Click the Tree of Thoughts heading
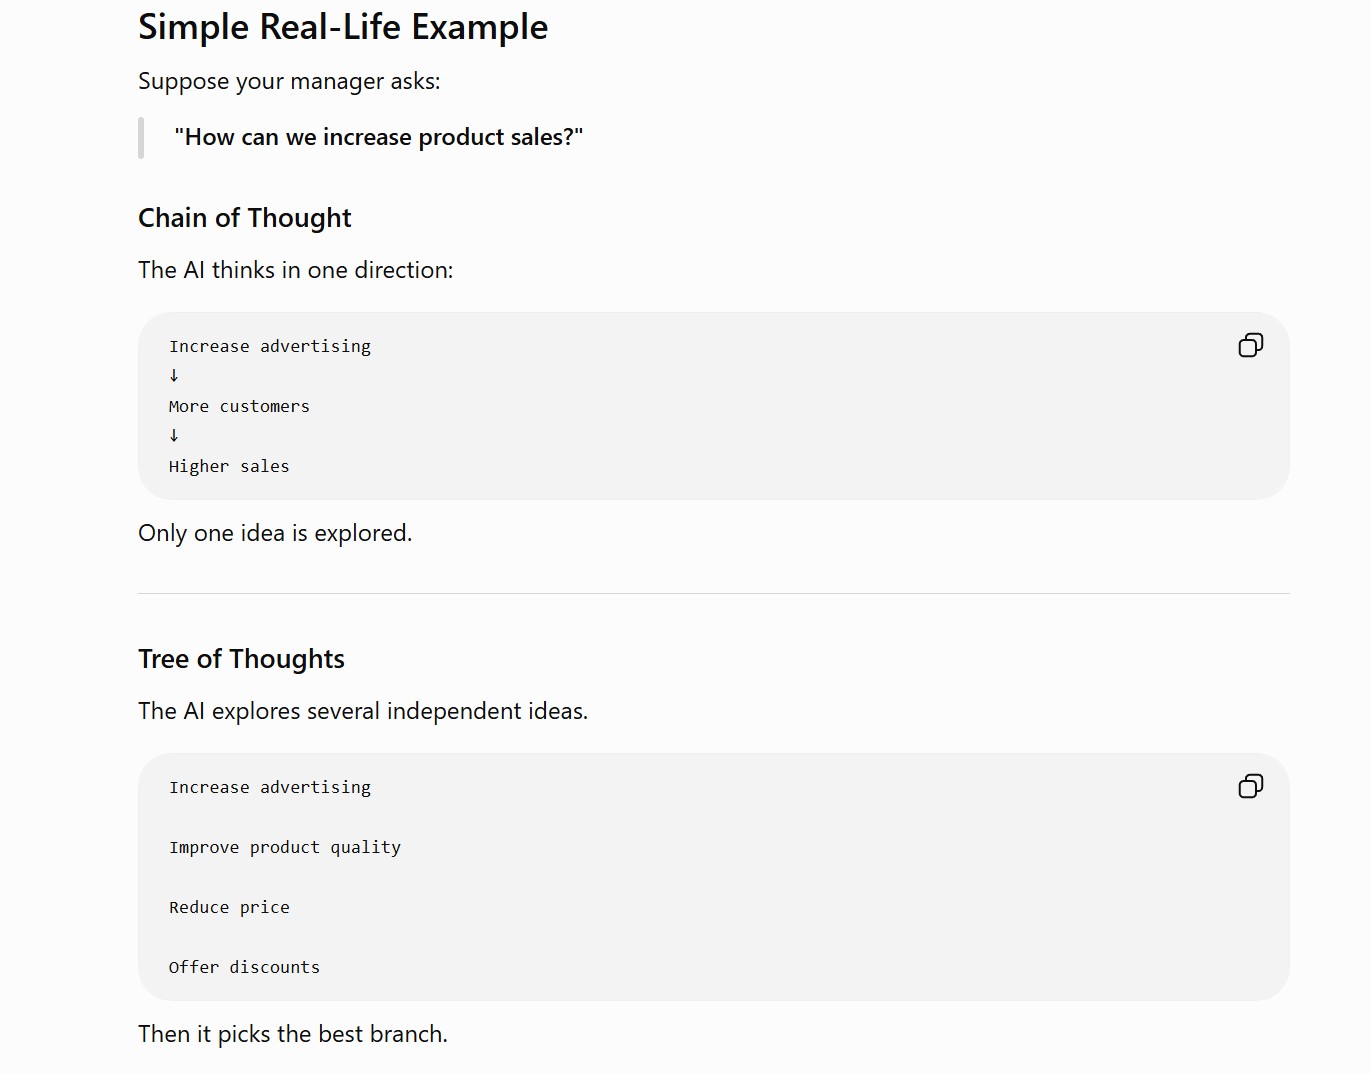Image resolution: width=1371 pixels, height=1074 pixels. pos(241,659)
